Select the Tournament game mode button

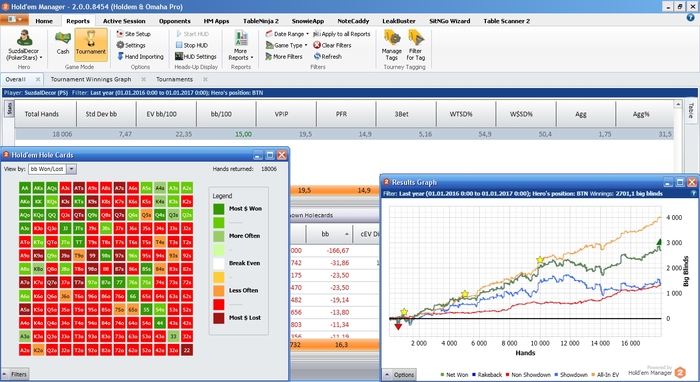[x=91, y=44]
